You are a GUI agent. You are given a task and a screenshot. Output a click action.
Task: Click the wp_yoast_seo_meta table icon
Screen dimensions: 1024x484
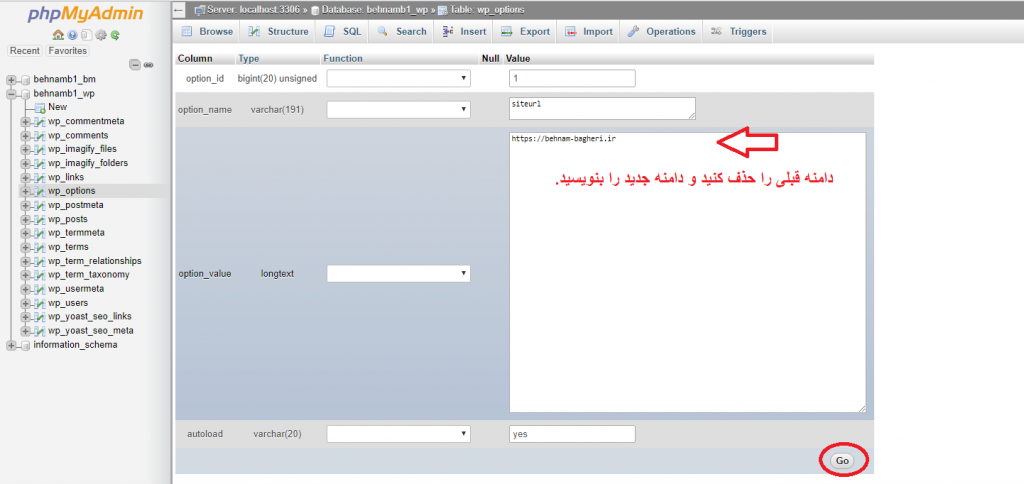tap(40, 331)
